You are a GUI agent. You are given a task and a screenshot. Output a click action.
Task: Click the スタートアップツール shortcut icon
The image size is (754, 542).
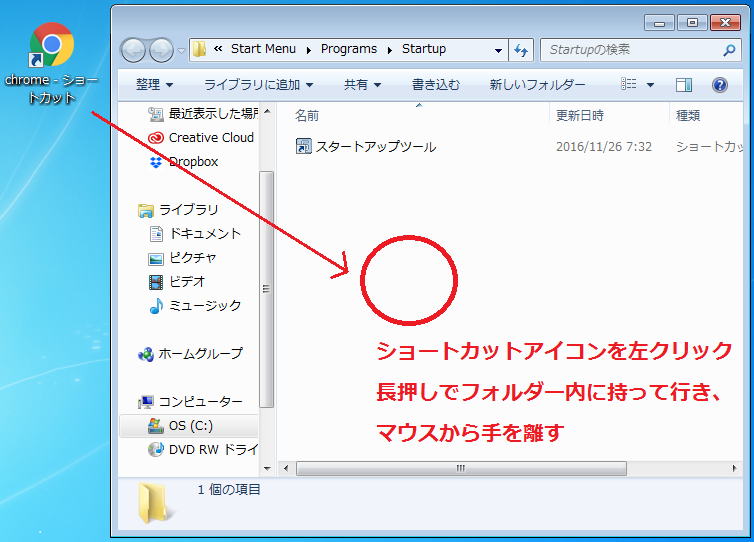(303, 146)
